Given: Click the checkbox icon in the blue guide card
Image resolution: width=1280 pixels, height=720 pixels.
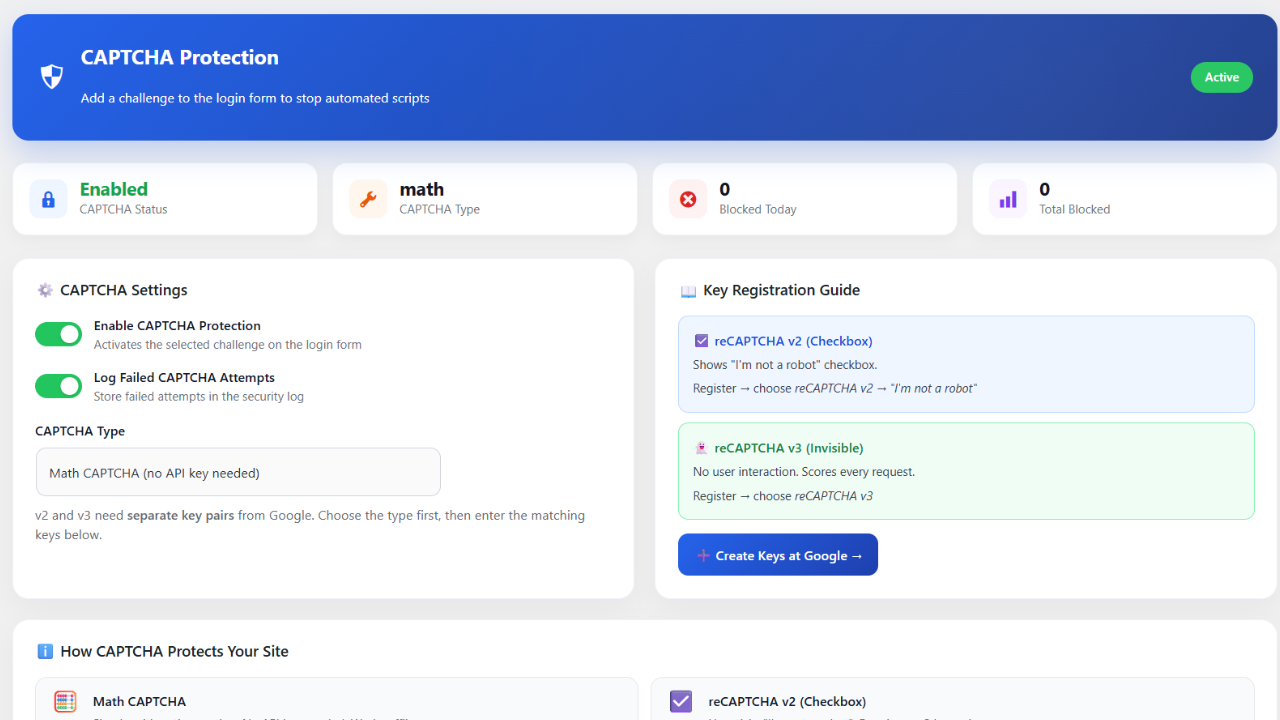Looking at the screenshot, I should 701,341.
